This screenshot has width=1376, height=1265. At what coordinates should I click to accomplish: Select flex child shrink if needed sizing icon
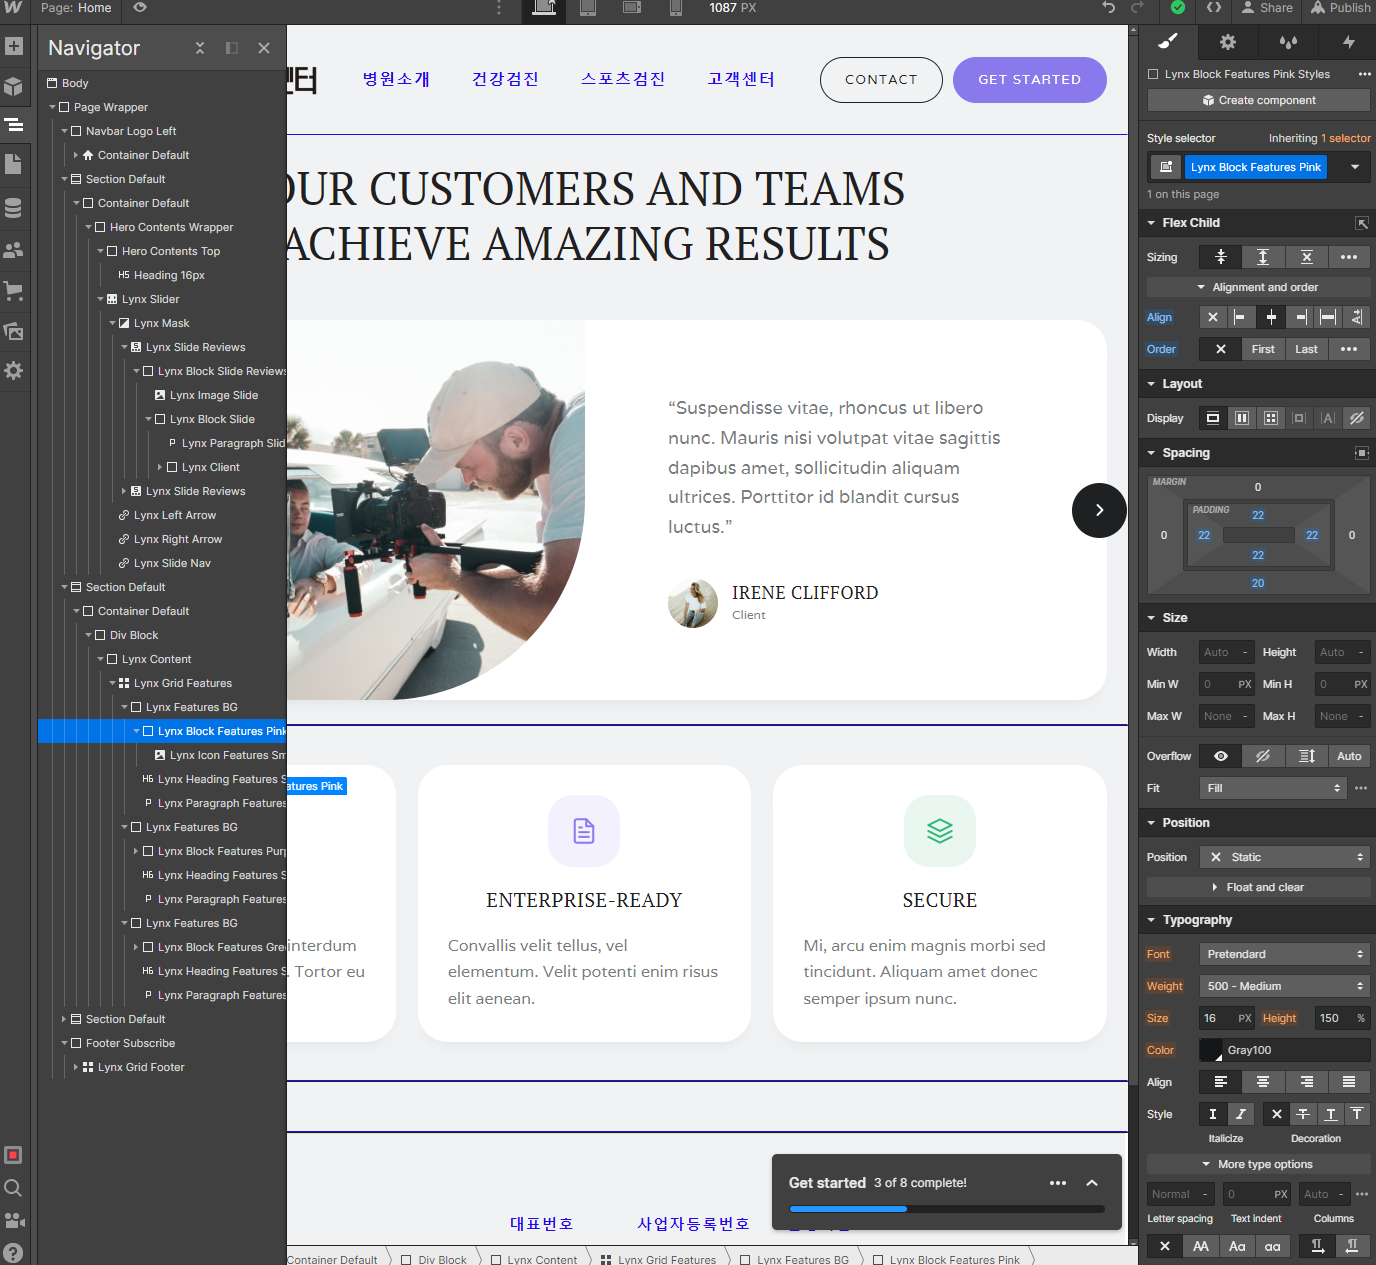coord(1221,257)
